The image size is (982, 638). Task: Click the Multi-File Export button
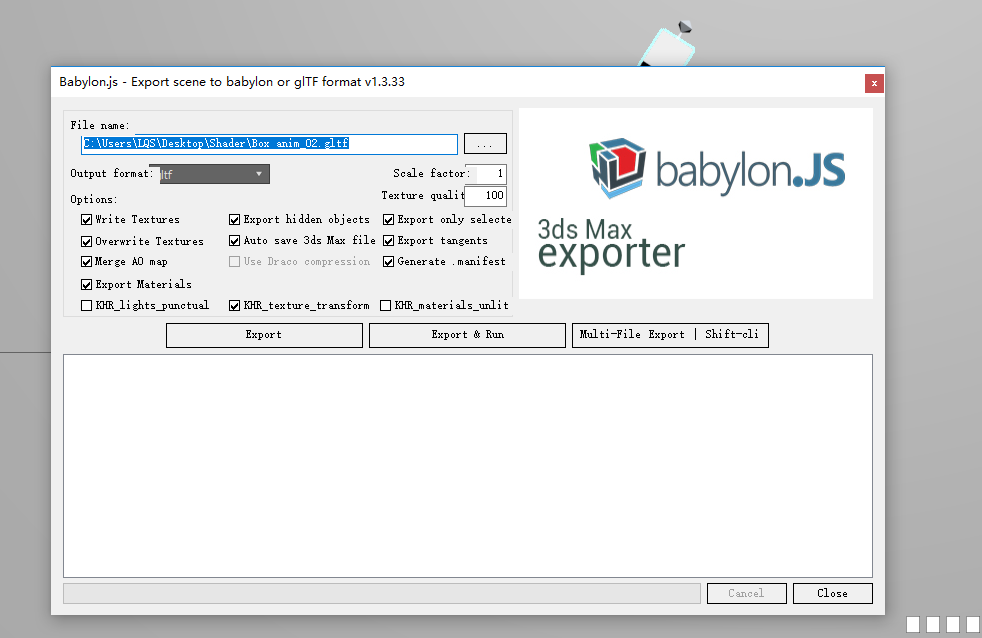pos(670,335)
